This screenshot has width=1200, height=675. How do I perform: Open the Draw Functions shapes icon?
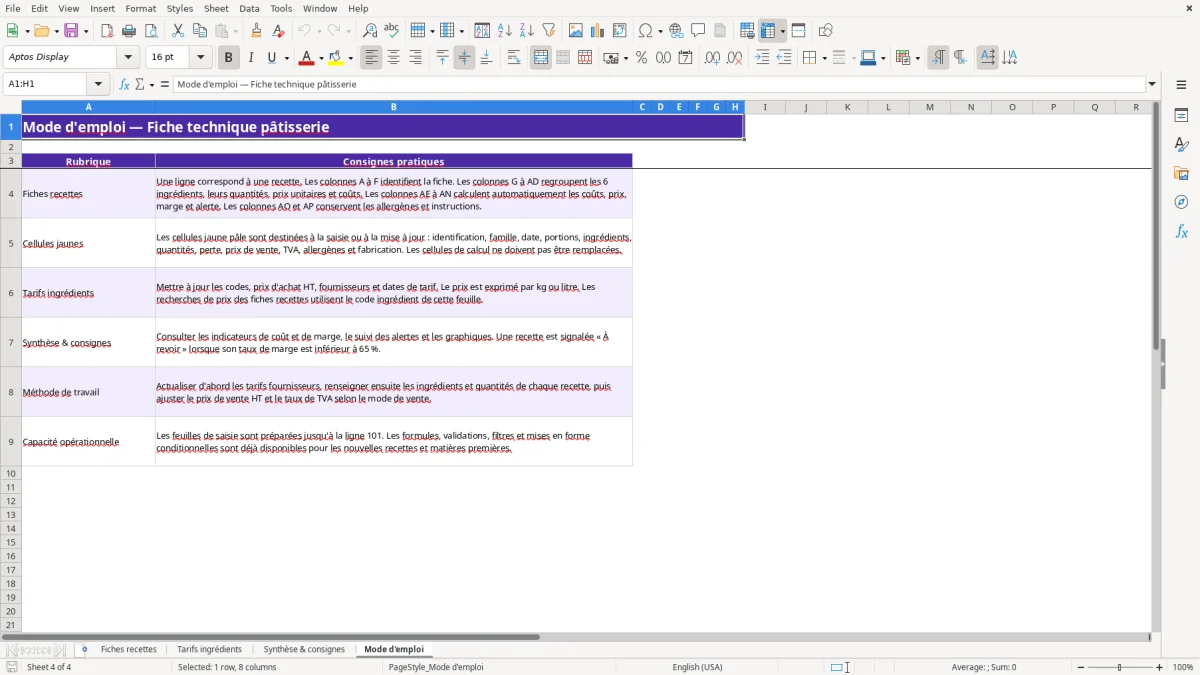(826, 31)
